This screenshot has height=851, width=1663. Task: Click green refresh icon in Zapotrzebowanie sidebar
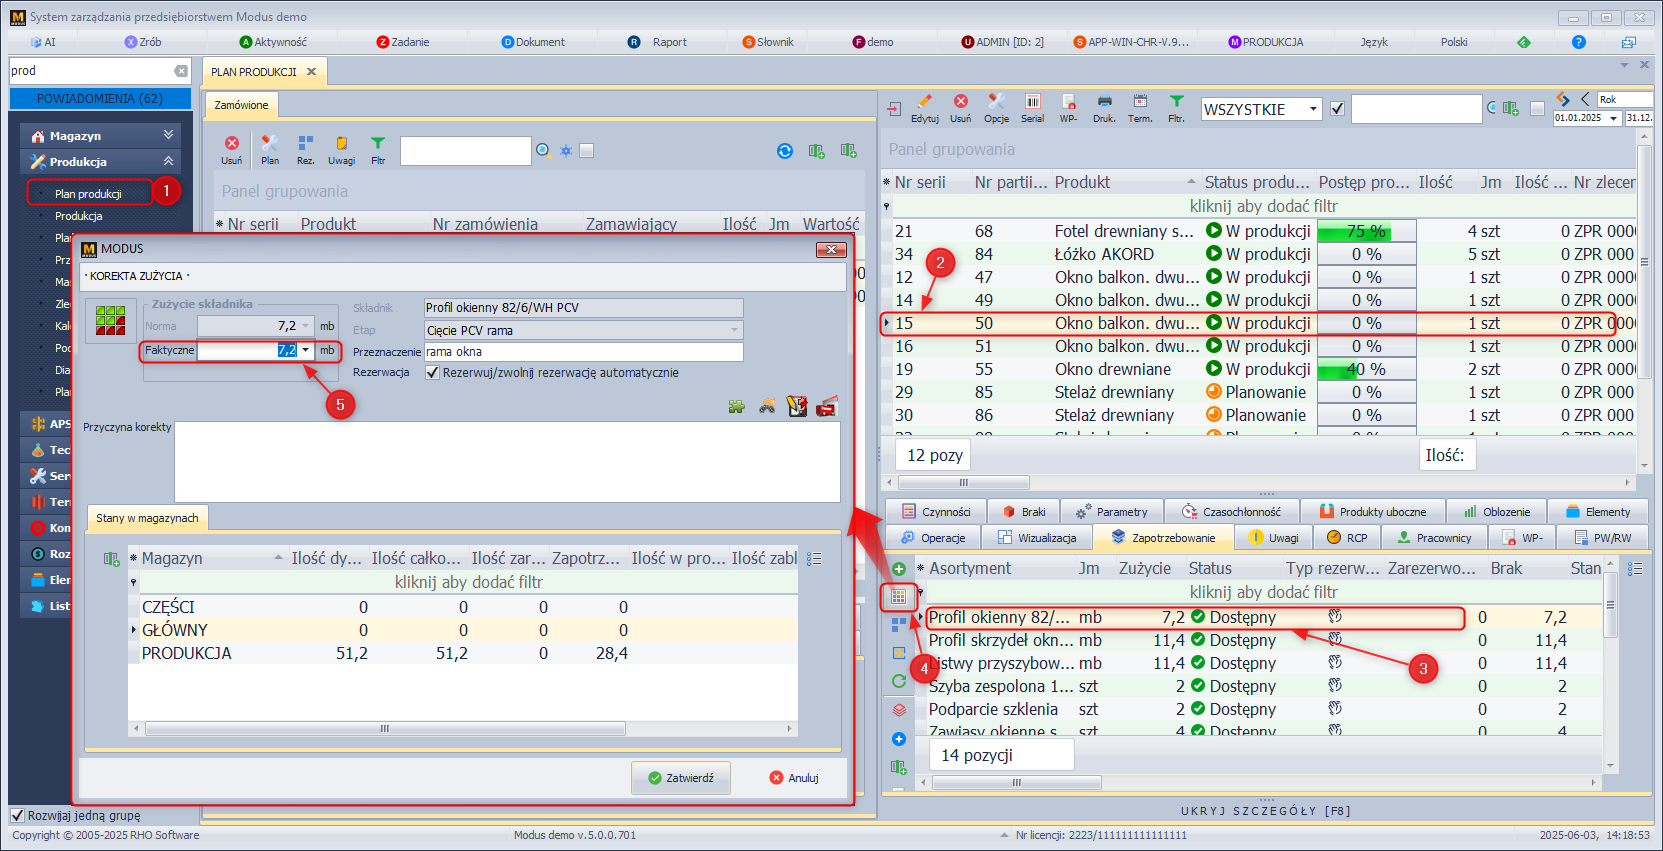click(x=898, y=681)
